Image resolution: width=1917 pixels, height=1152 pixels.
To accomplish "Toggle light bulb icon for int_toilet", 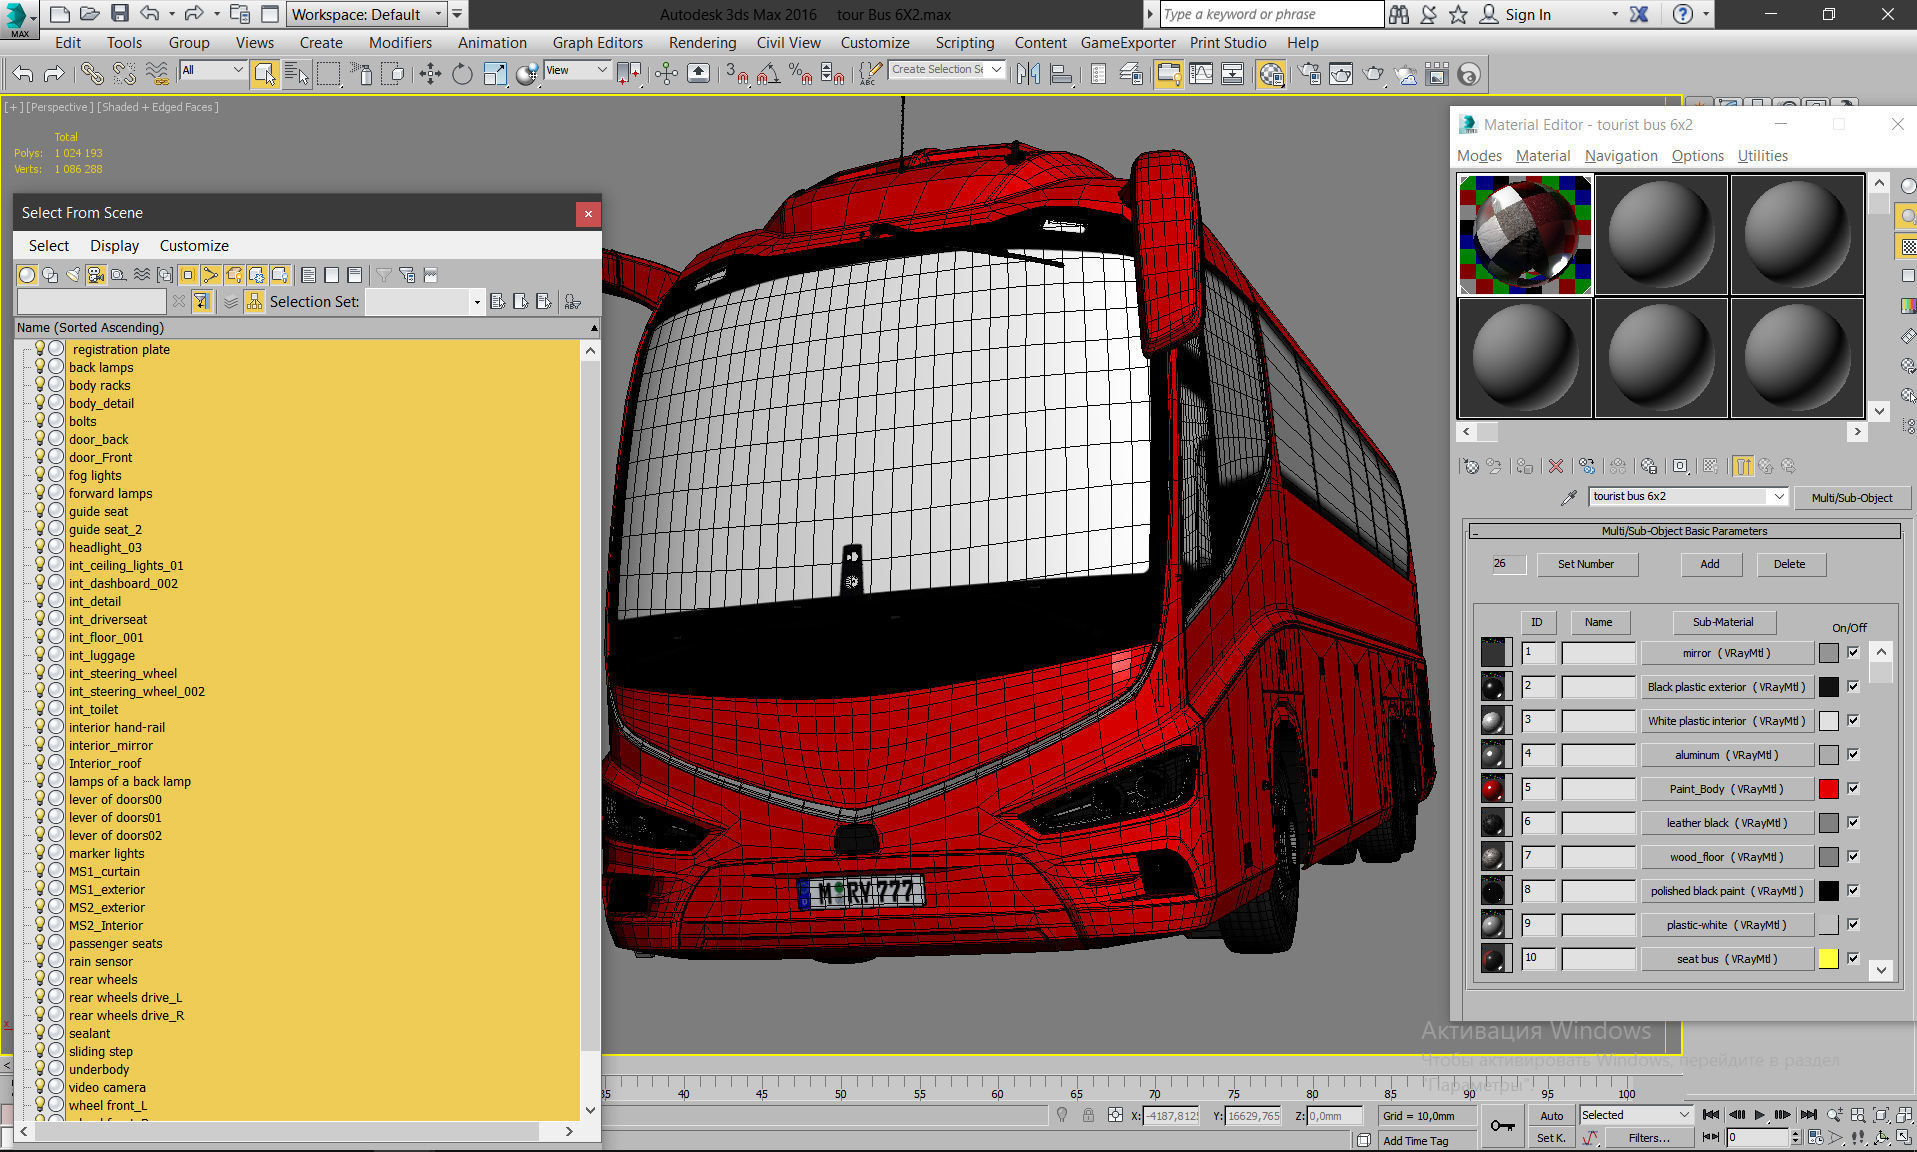I will [40, 709].
